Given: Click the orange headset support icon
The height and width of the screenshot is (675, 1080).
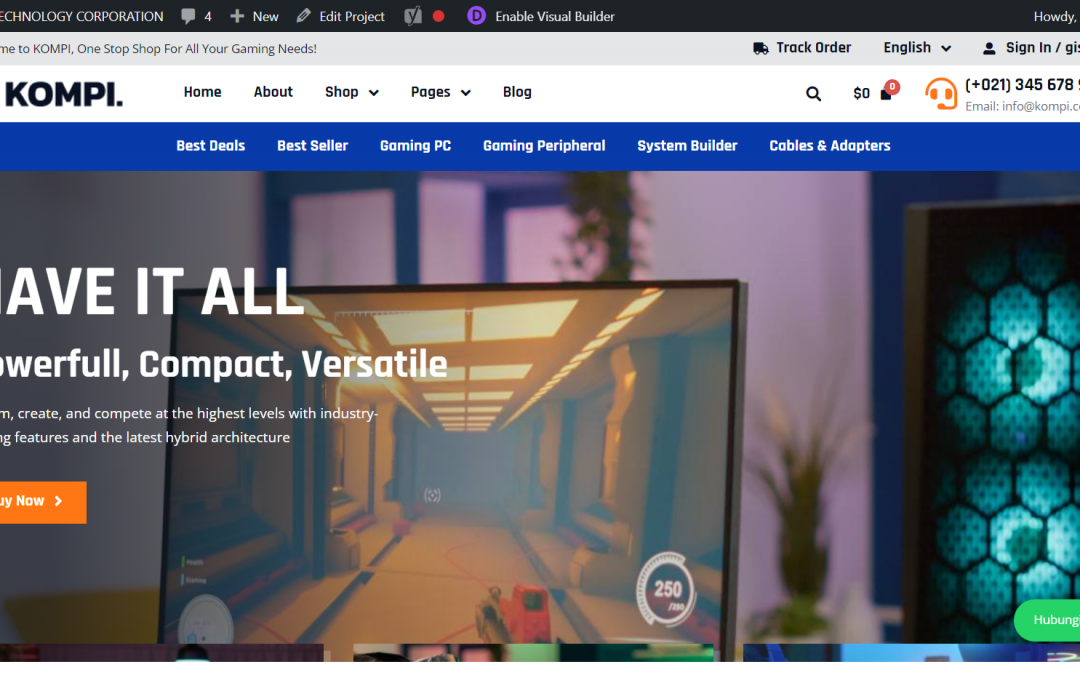Looking at the screenshot, I should point(940,93).
